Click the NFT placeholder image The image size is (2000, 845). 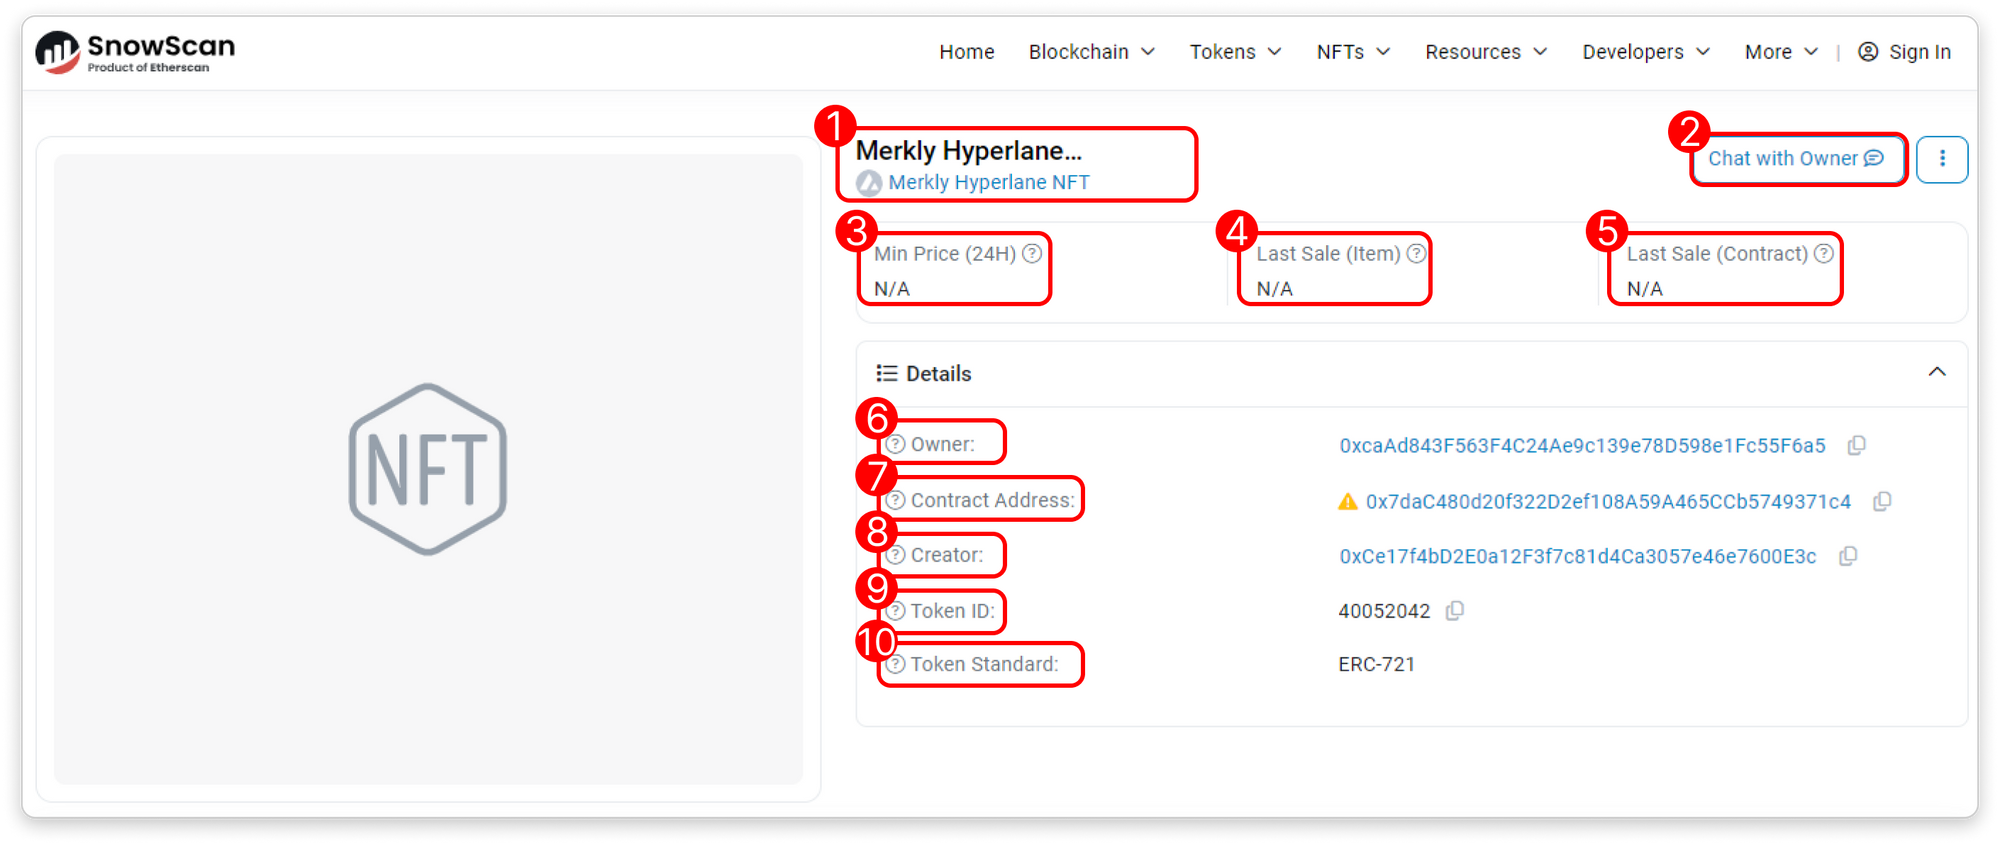(428, 469)
